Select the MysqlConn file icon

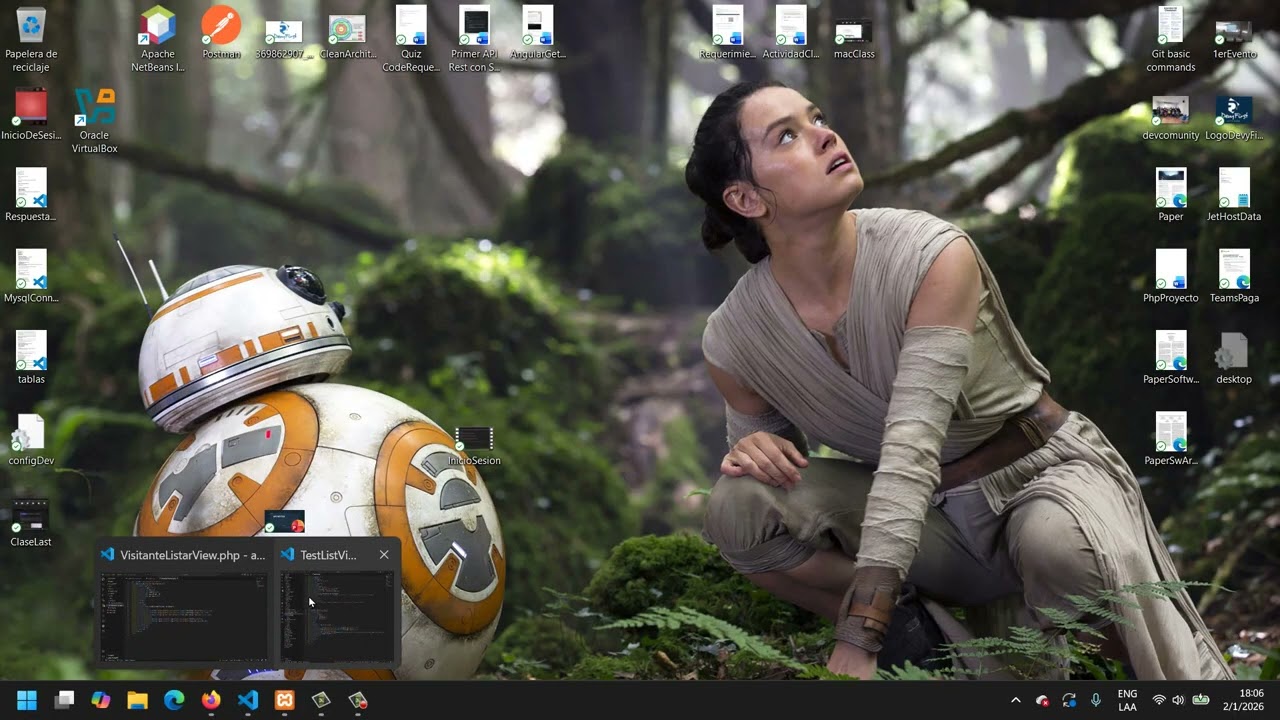click(x=31, y=277)
